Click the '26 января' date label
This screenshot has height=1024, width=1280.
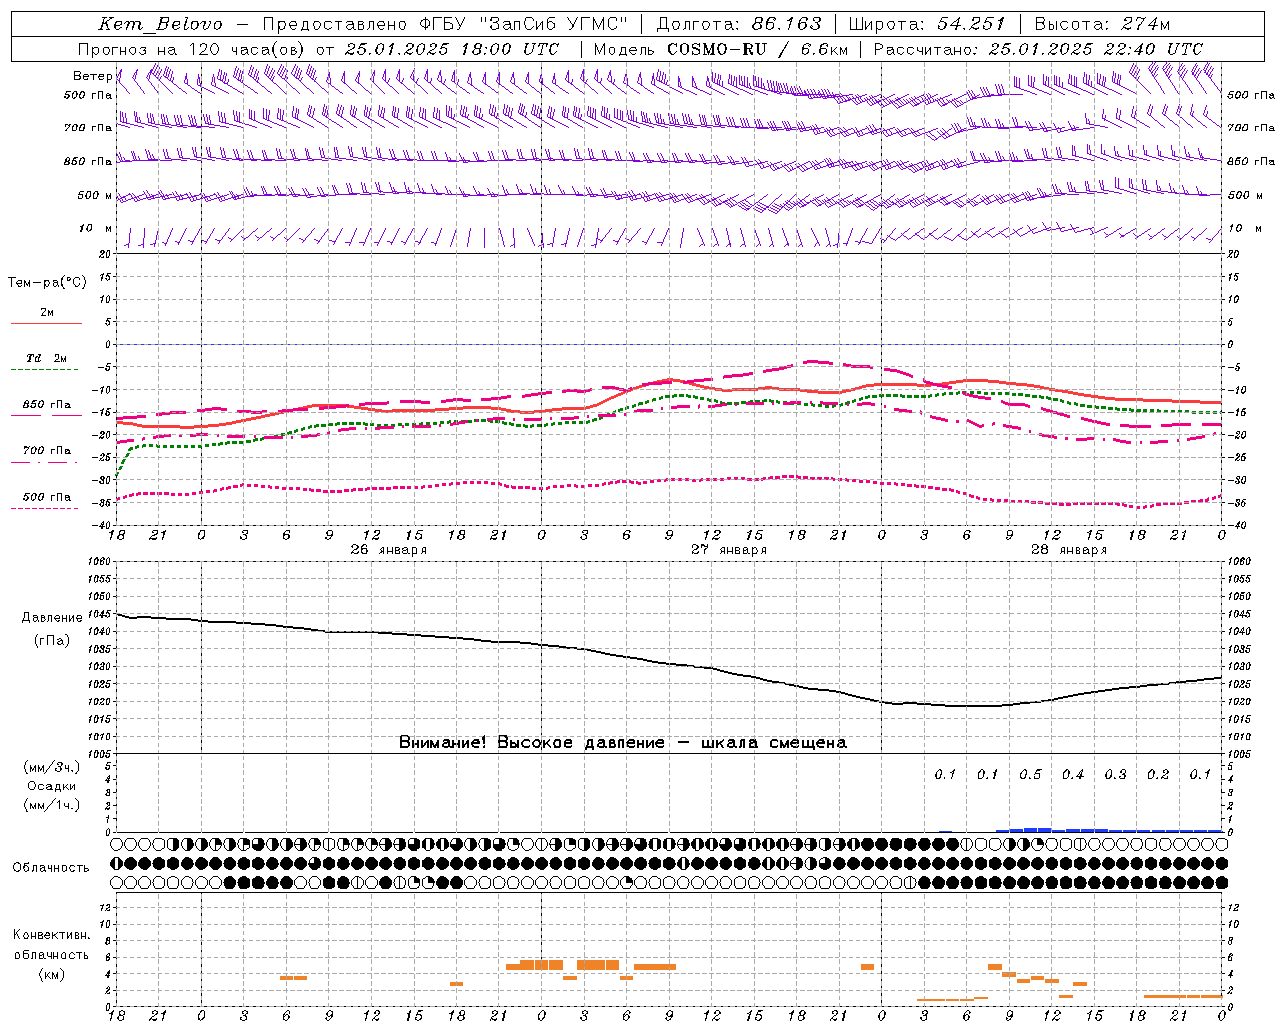[x=389, y=550]
